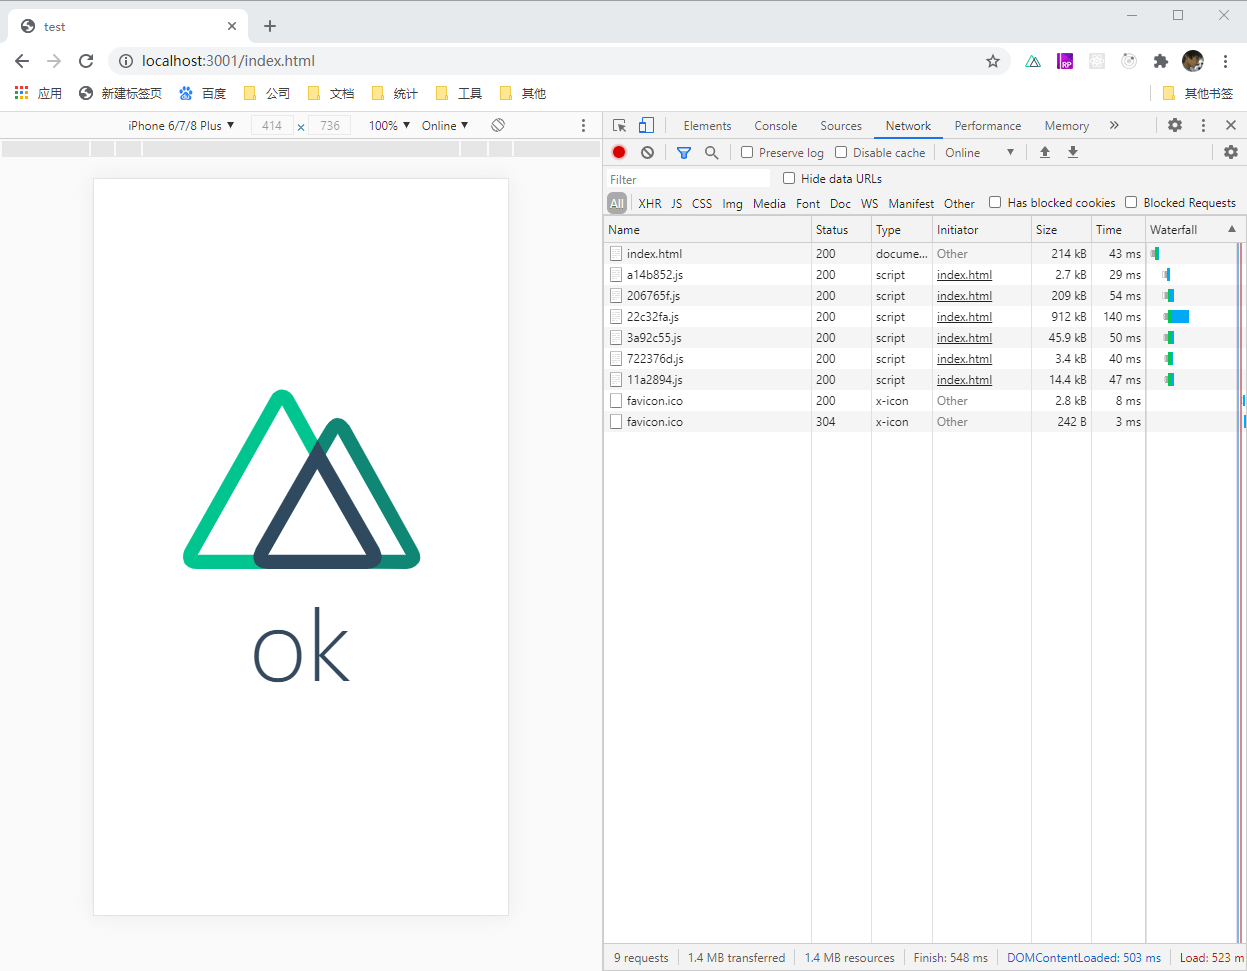Switch to the Performance tab
The image size is (1247, 971).
coord(988,126)
